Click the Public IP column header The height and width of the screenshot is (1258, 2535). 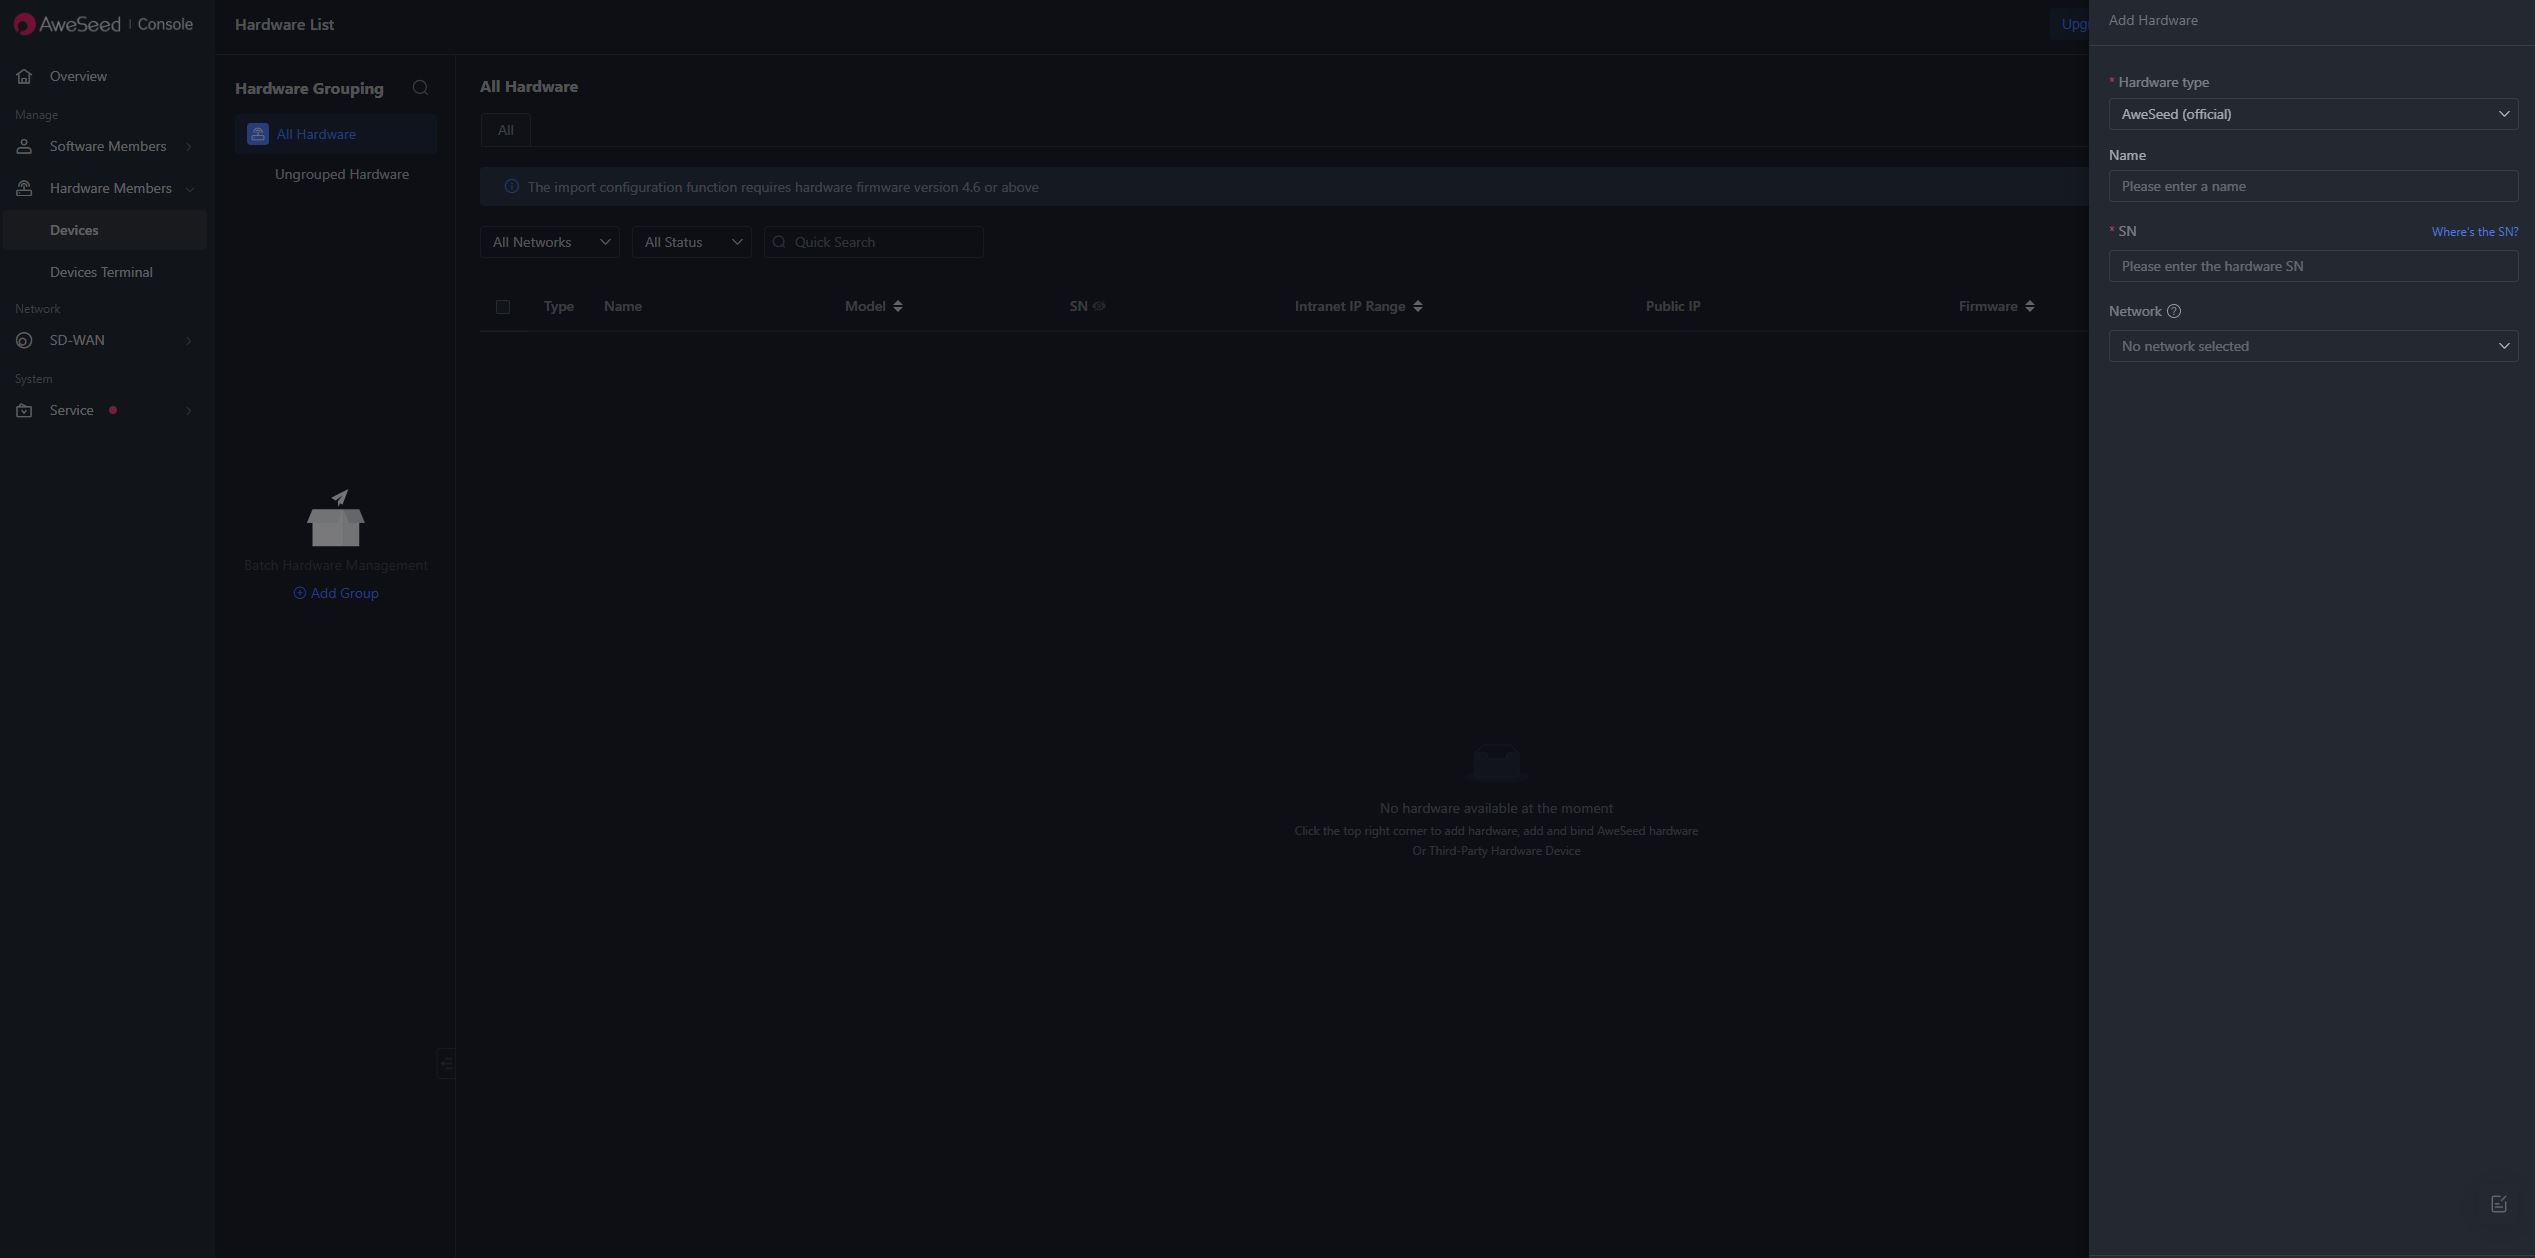[x=1673, y=306]
